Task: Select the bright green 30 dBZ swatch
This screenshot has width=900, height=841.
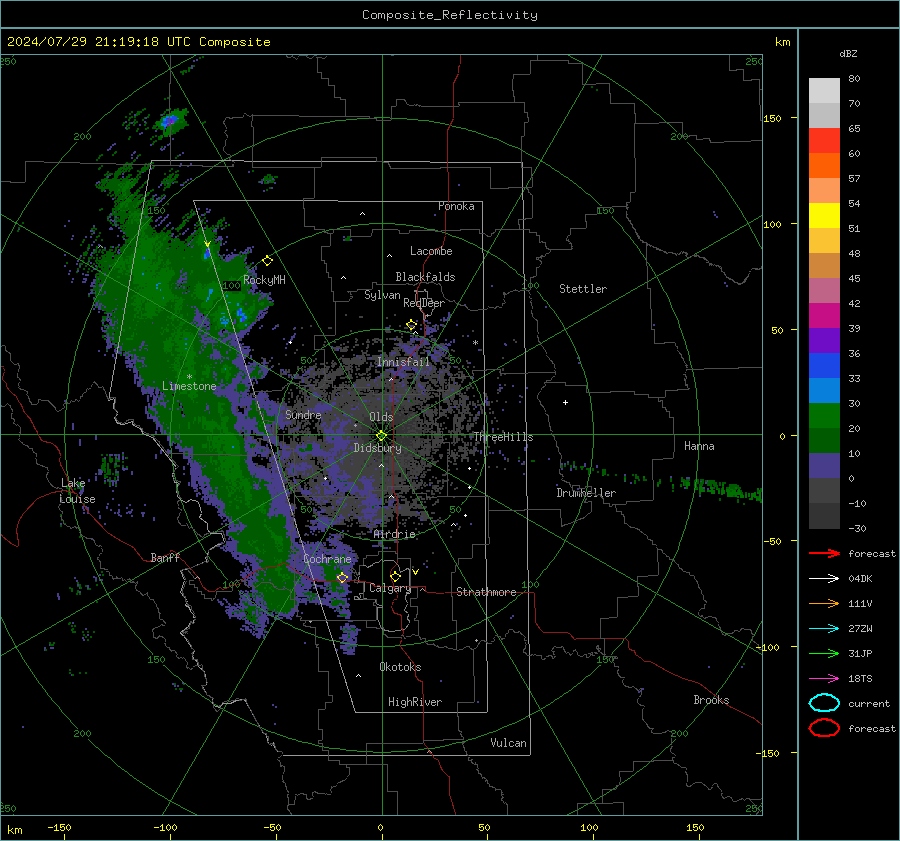Action: pos(824,415)
